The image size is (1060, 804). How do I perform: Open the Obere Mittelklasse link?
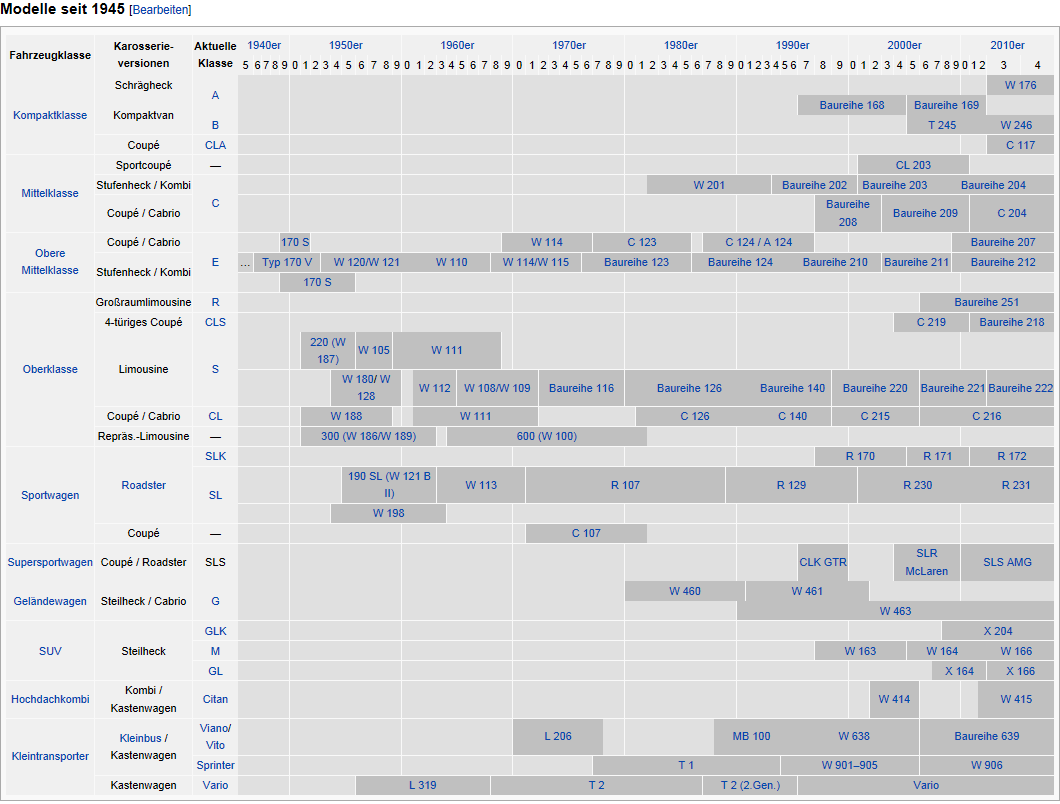point(50,262)
